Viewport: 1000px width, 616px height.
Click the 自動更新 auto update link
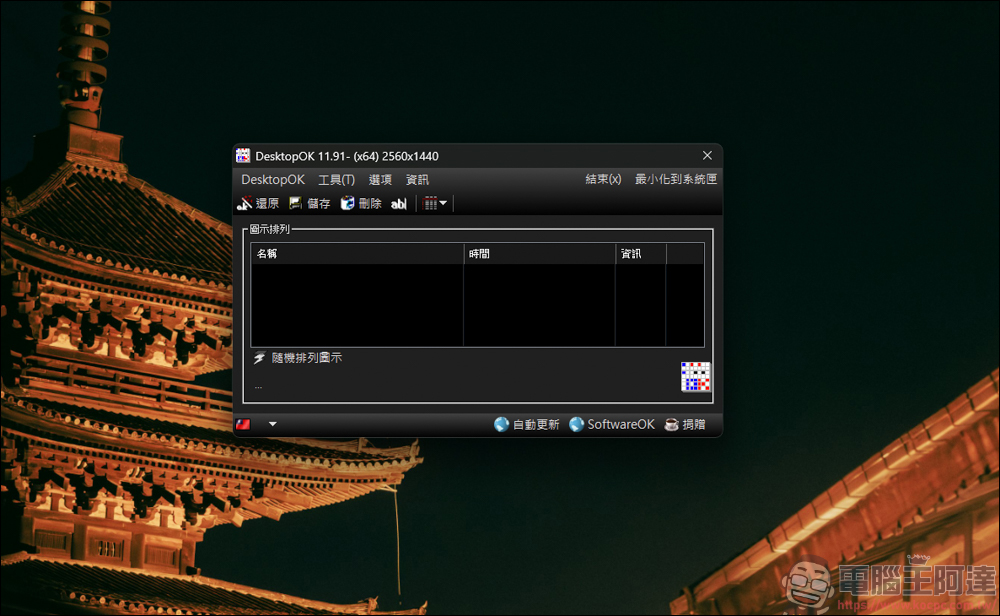(x=527, y=424)
